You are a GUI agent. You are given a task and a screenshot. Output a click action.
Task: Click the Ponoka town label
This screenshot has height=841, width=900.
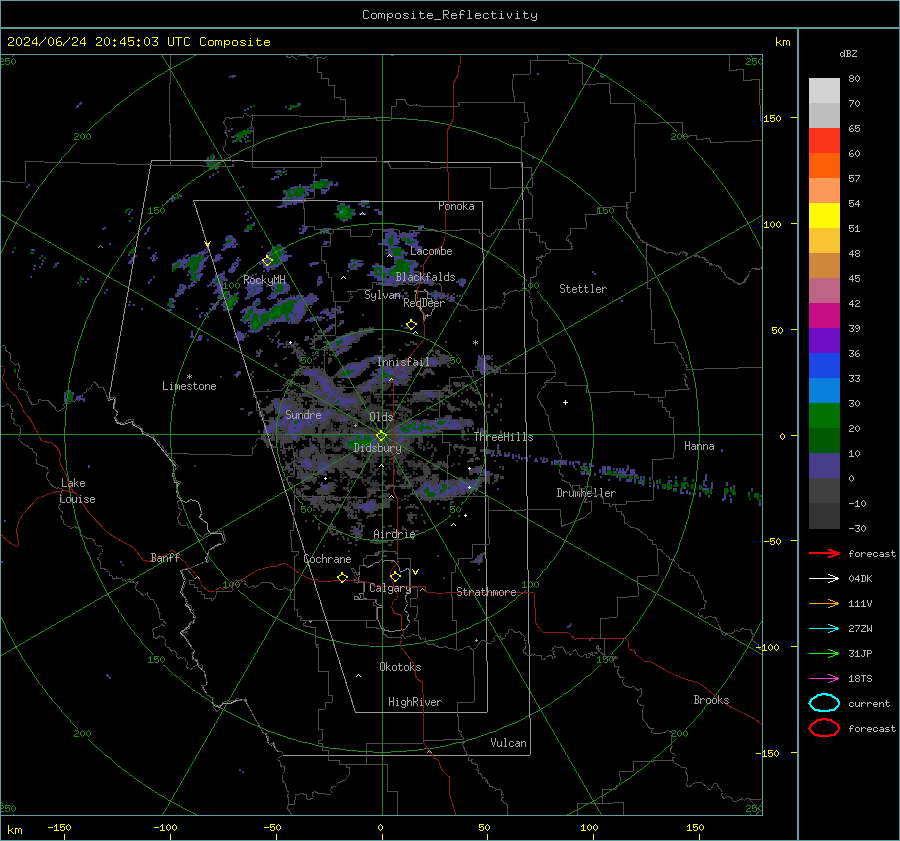pyautogui.click(x=456, y=206)
